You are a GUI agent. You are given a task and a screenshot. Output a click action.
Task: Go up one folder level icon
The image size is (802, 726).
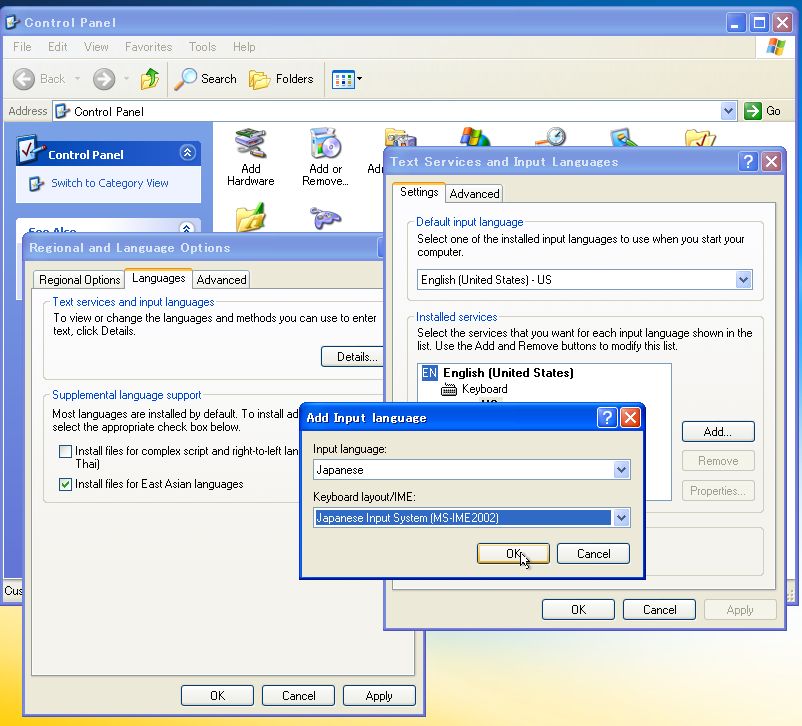click(150, 79)
